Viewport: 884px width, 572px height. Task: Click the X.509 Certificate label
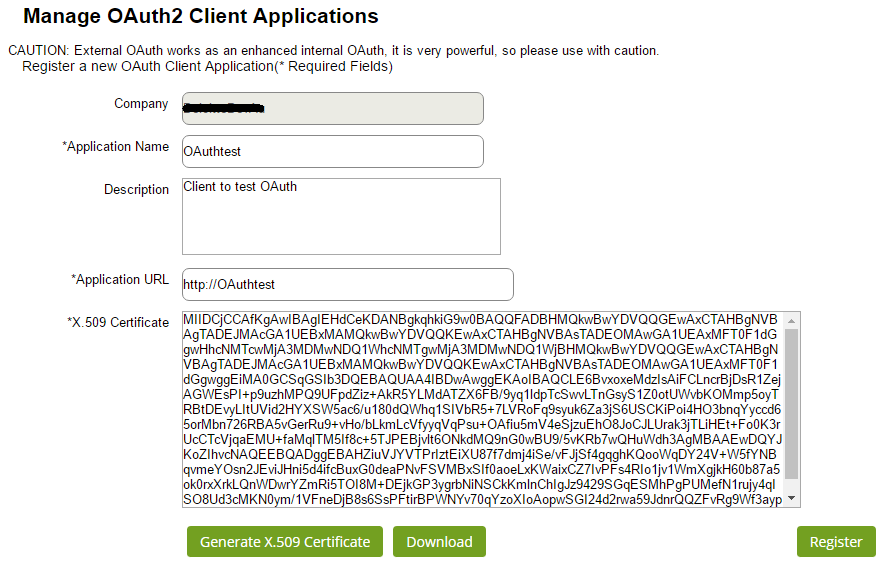pyautogui.click(x=118, y=323)
